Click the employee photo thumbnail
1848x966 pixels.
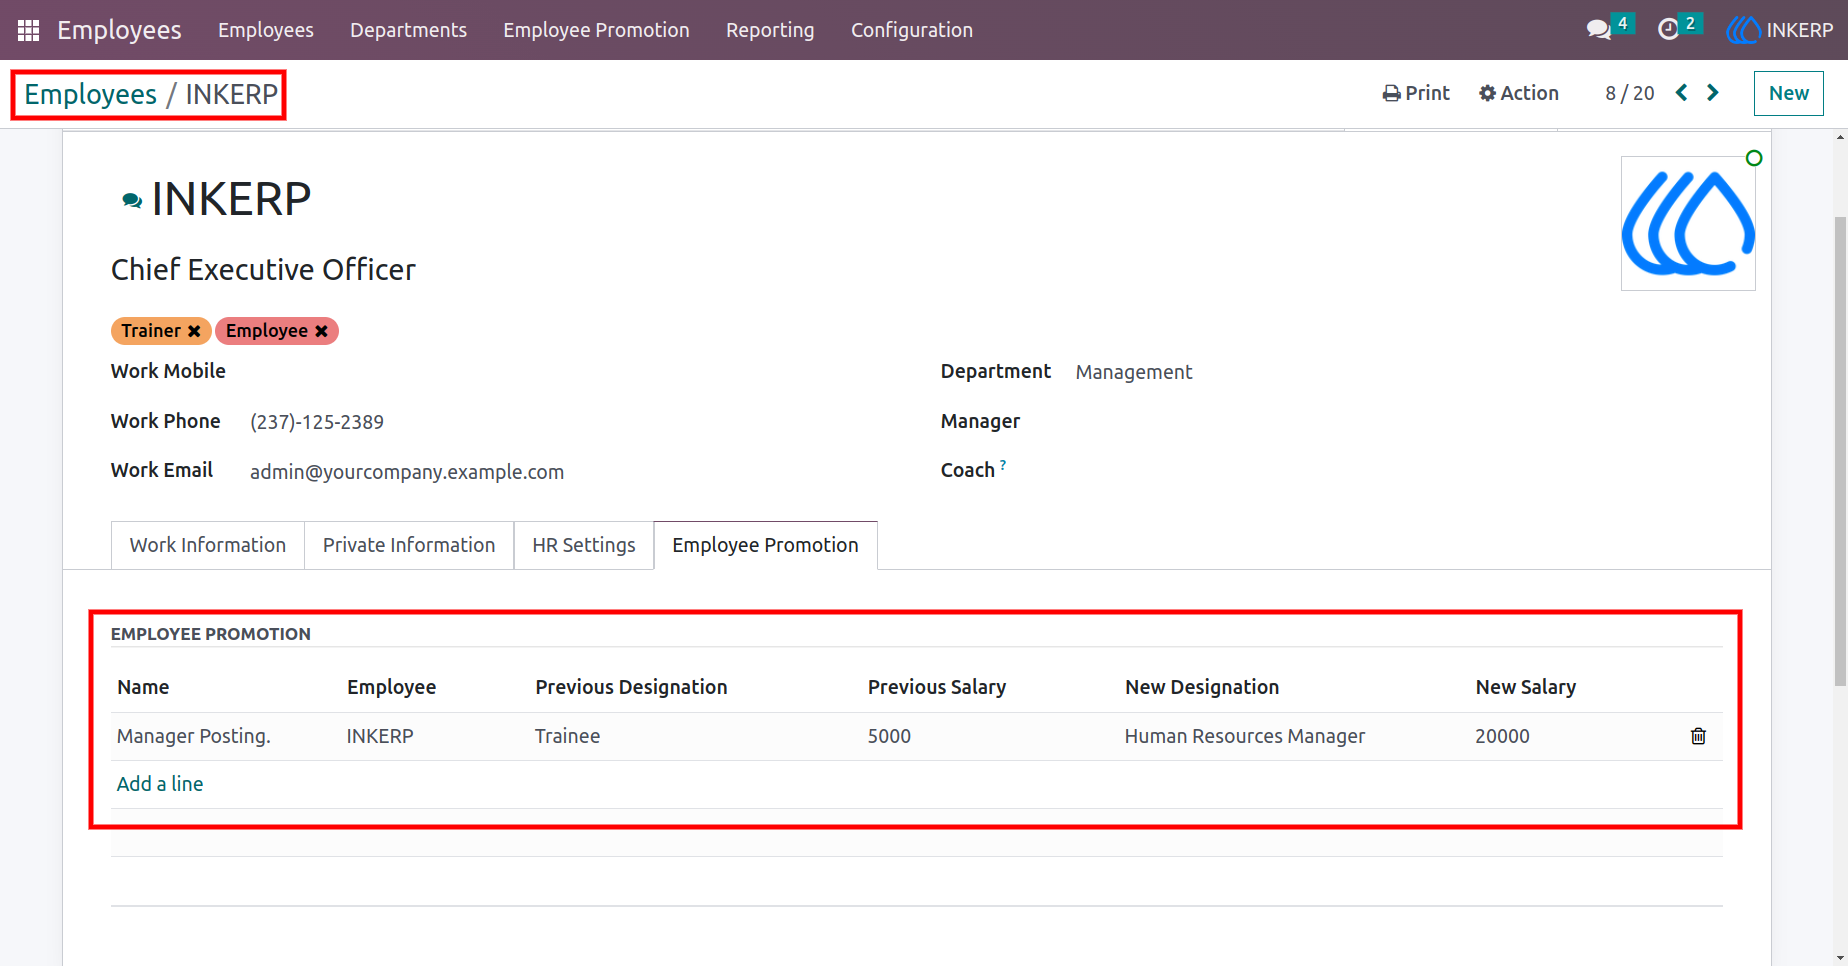pyautogui.click(x=1688, y=223)
